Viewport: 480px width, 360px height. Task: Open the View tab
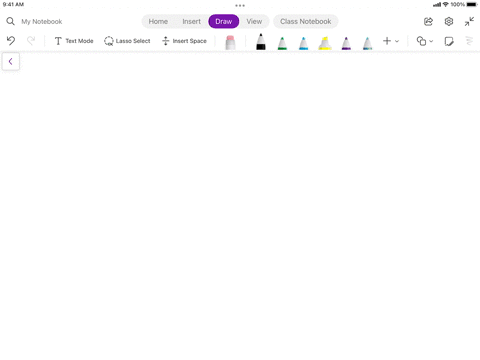[x=254, y=21]
